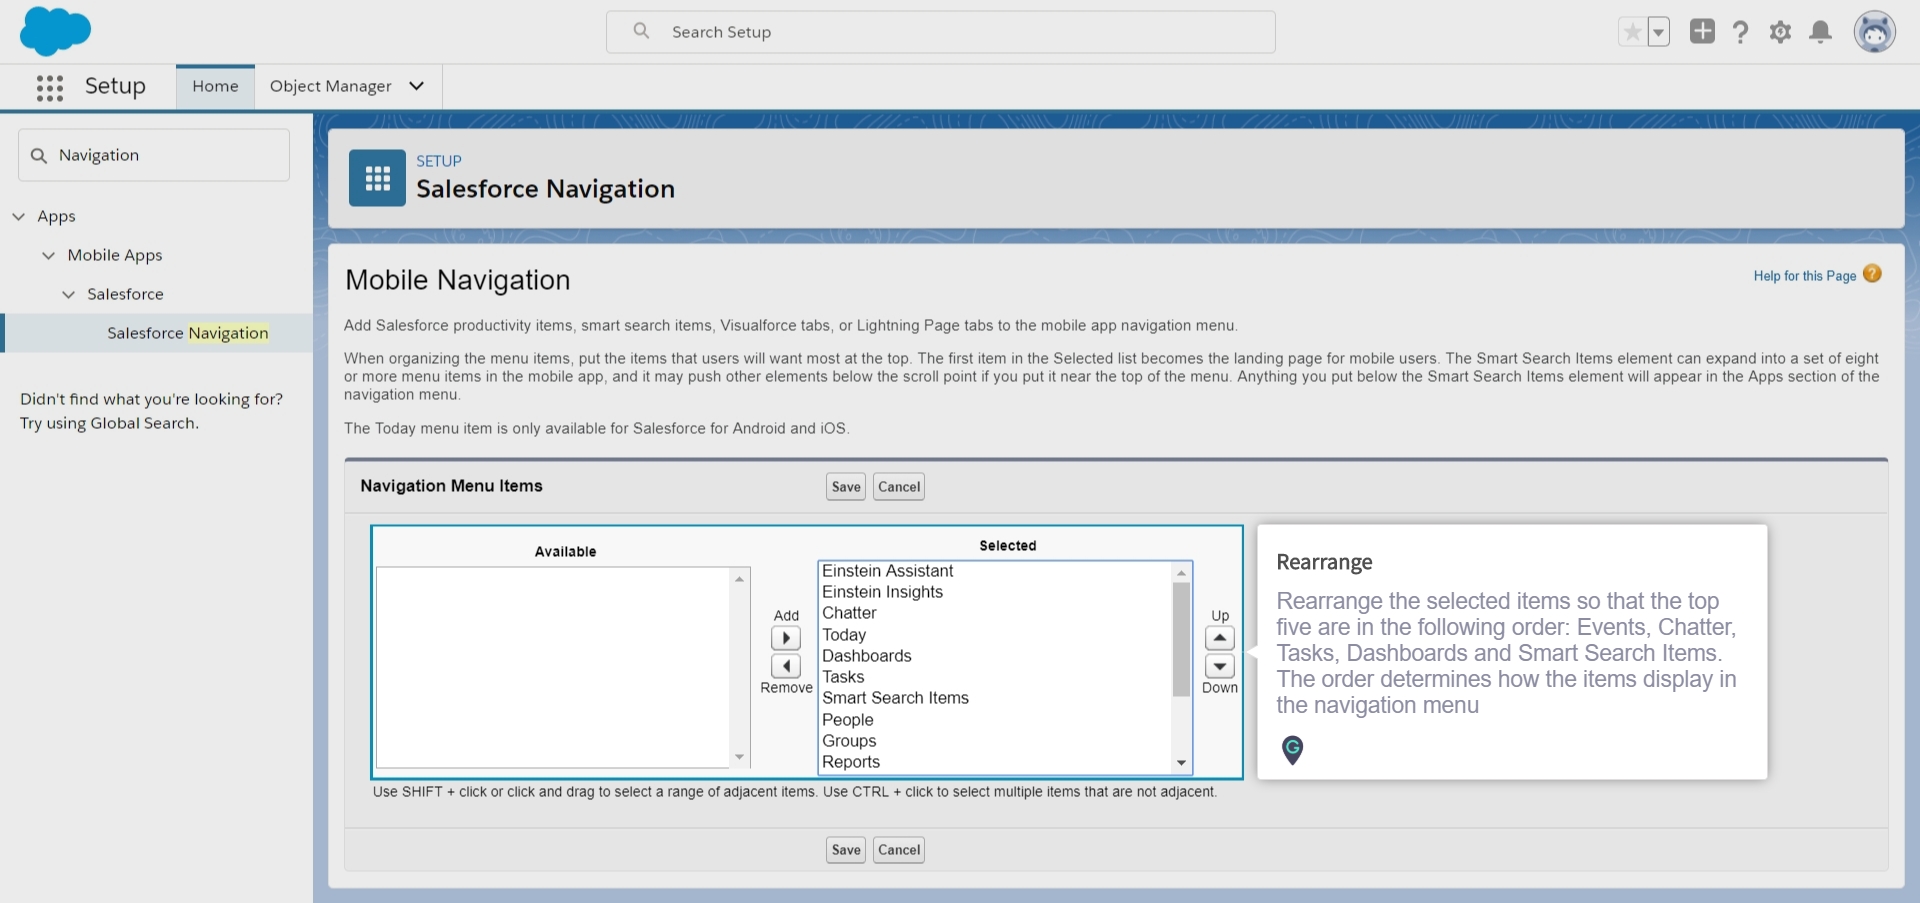Collapse the Salesforce tree node
This screenshot has width=1920, height=903.
tap(68, 294)
